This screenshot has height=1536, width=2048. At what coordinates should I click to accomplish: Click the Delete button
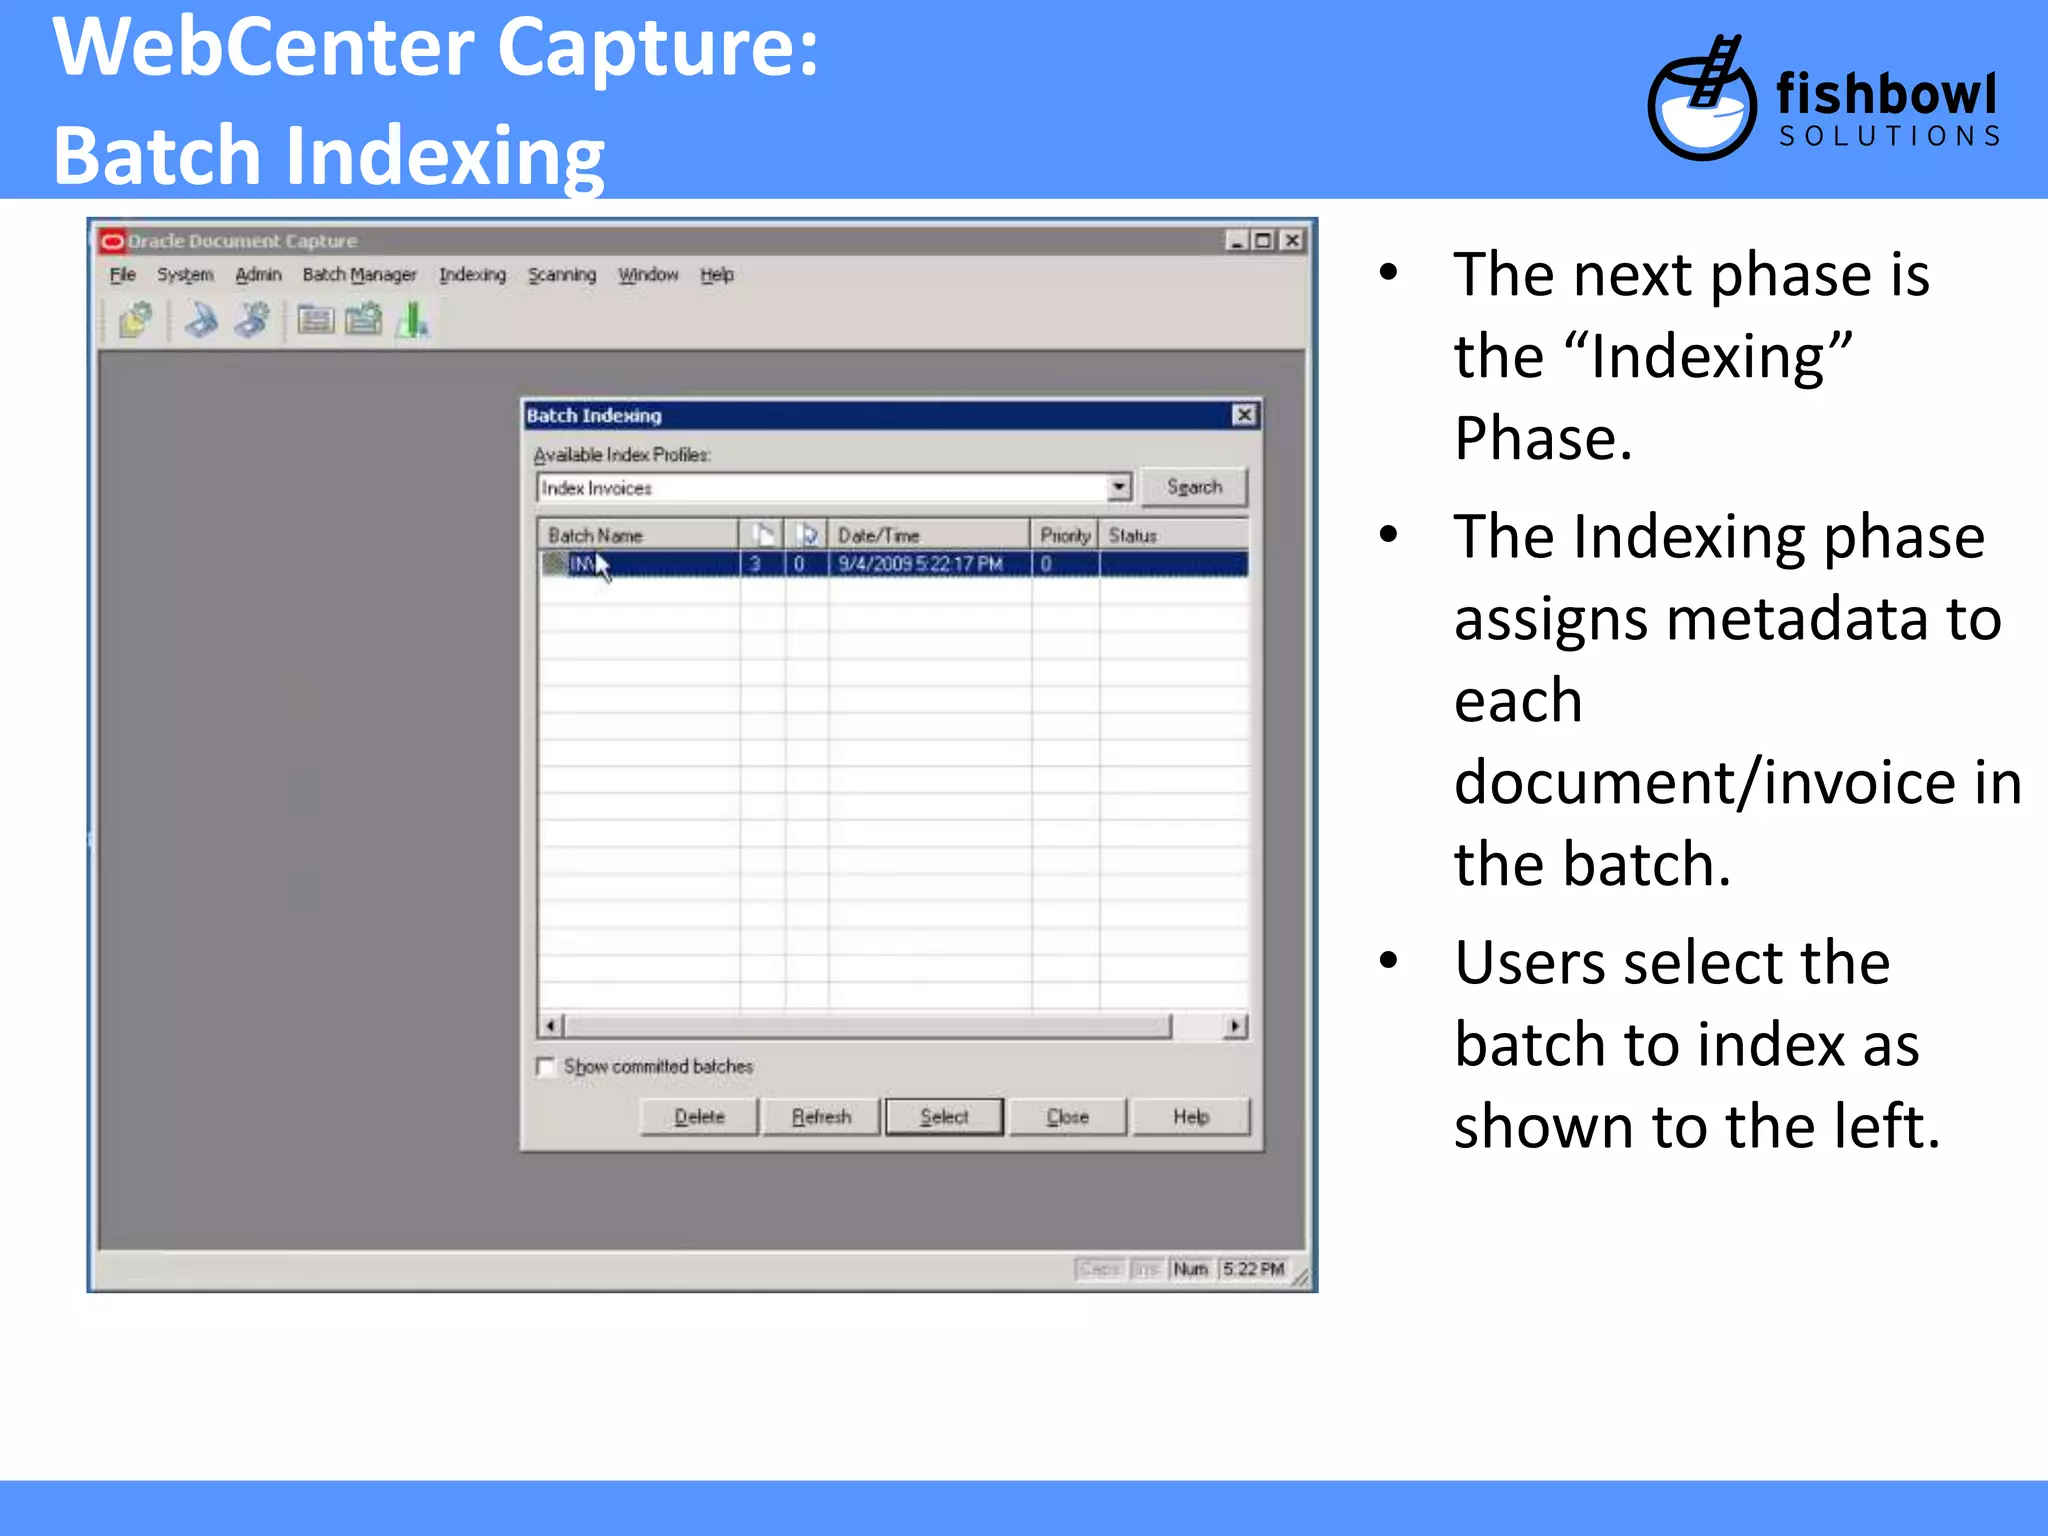click(699, 1116)
